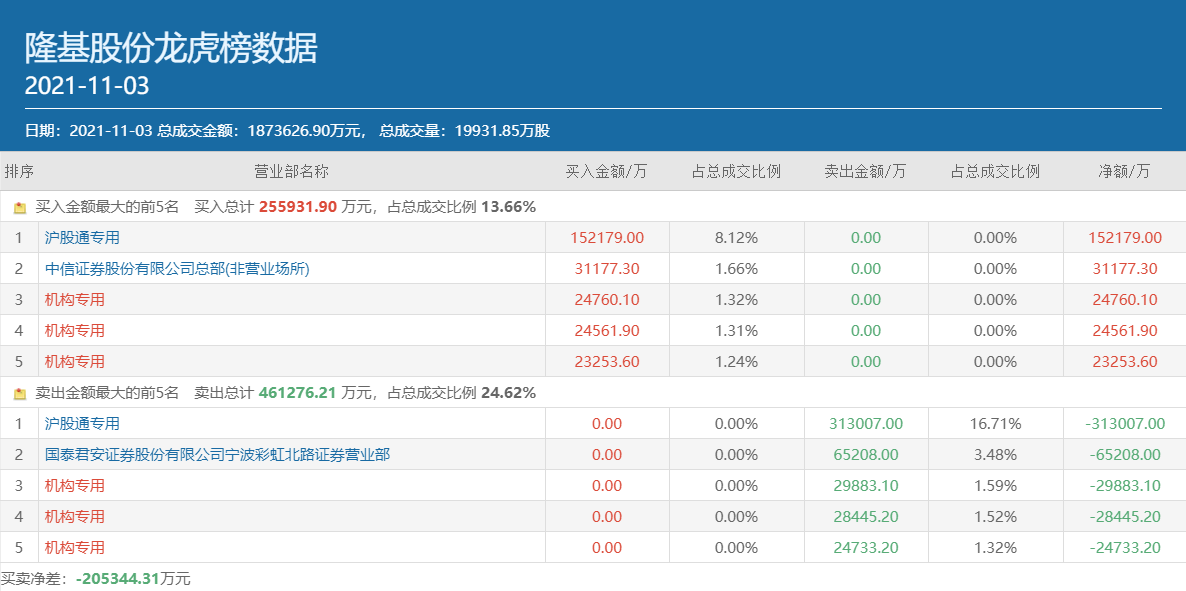Click the 卖出金额/万 column header
Viewport: 1186px width, 591px height.
(x=865, y=171)
